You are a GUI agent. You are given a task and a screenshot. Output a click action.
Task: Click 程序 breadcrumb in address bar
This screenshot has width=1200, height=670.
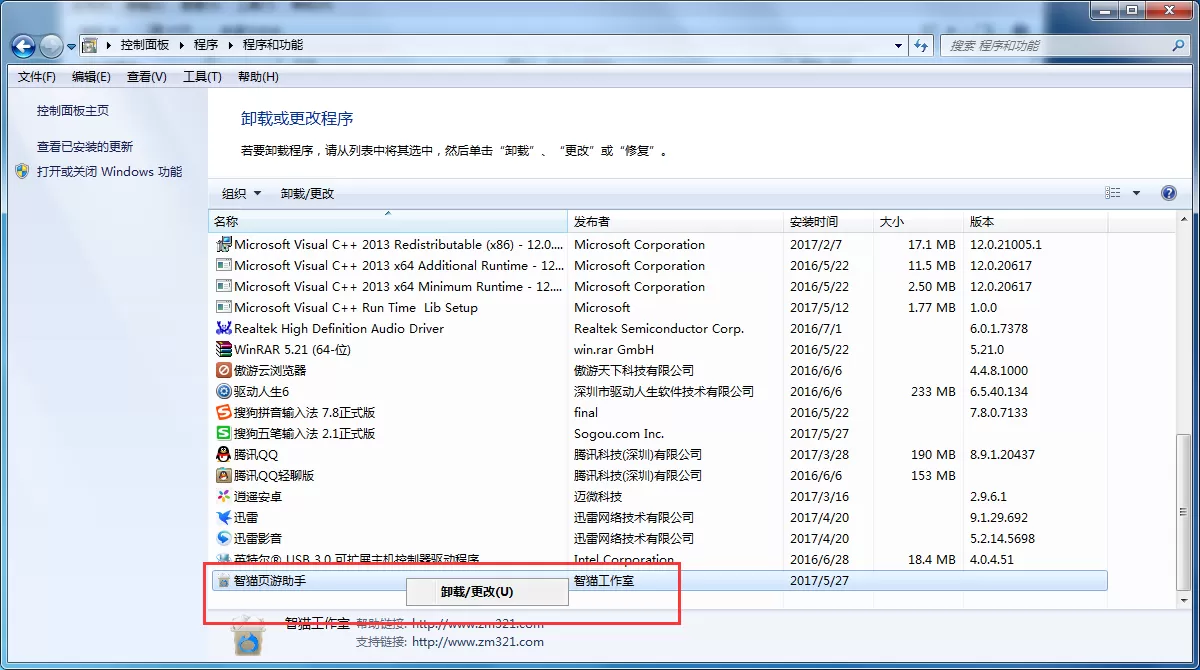pyautogui.click(x=206, y=45)
